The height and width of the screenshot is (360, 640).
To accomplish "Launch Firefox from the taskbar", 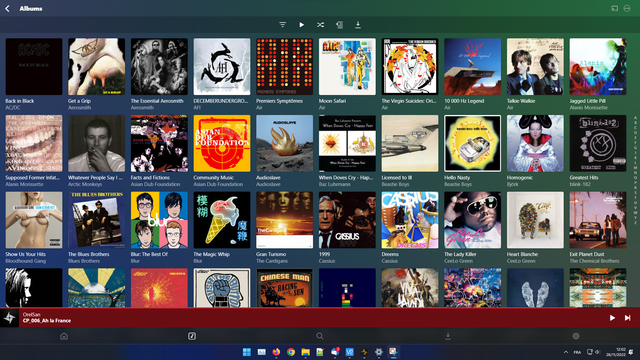I will coord(276,352).
